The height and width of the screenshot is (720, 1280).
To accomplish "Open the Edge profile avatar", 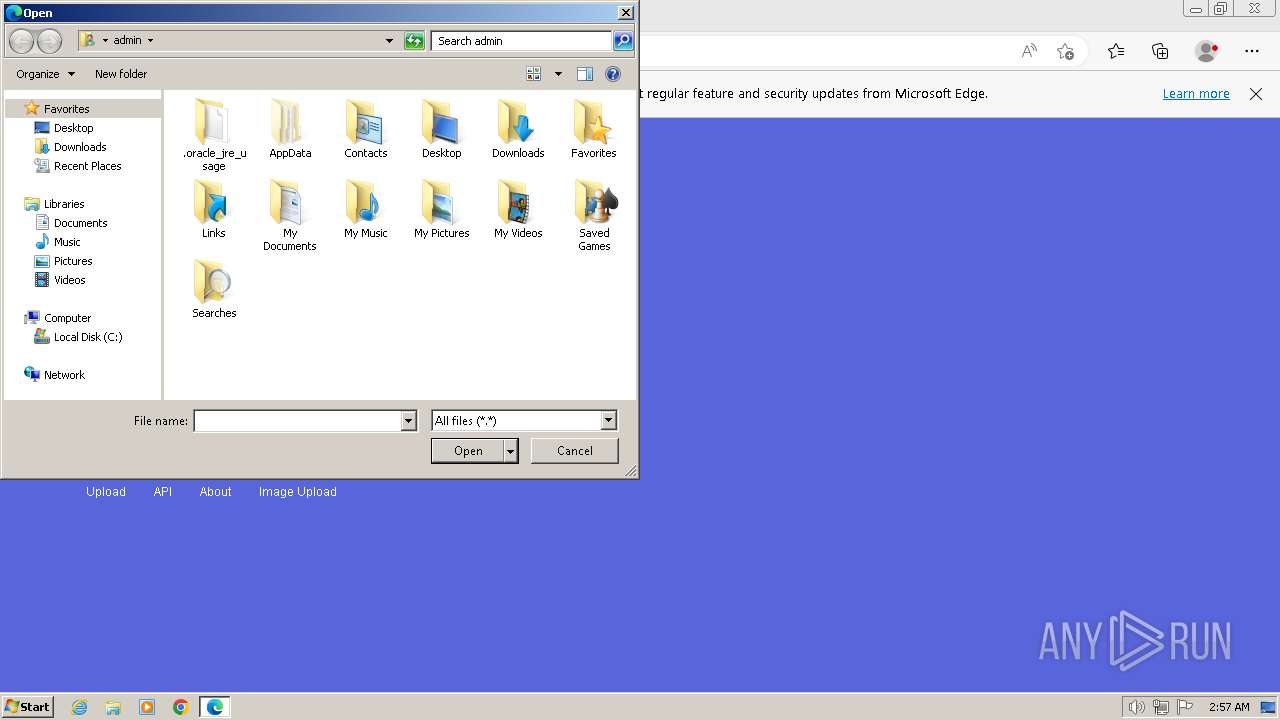I will [x=1207, y=51].
